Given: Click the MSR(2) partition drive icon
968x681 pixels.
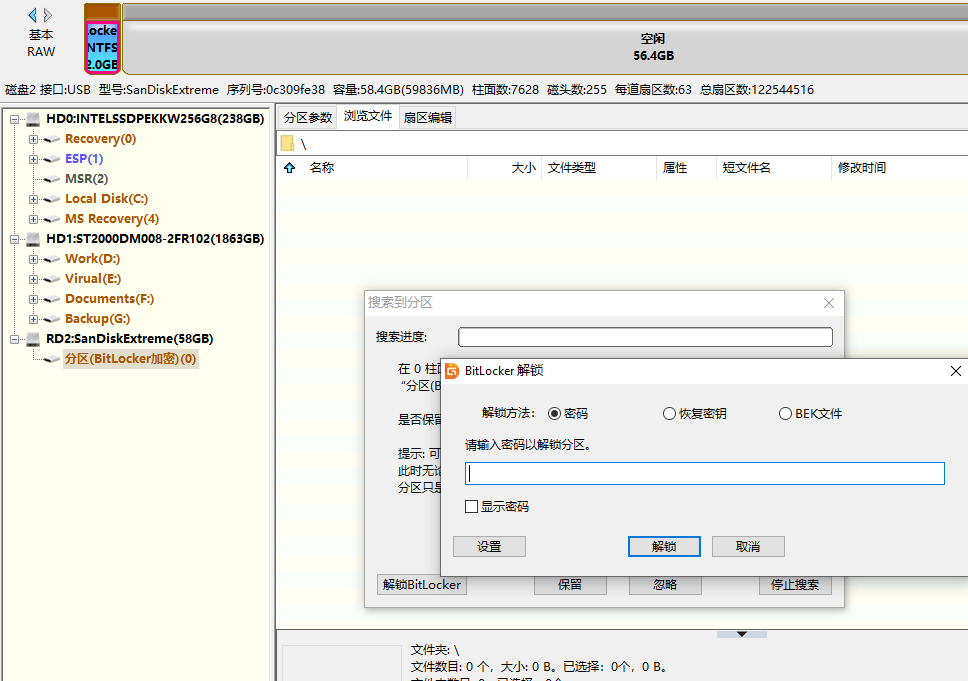Looking at the screenshot, I should [x=51, y=180].
